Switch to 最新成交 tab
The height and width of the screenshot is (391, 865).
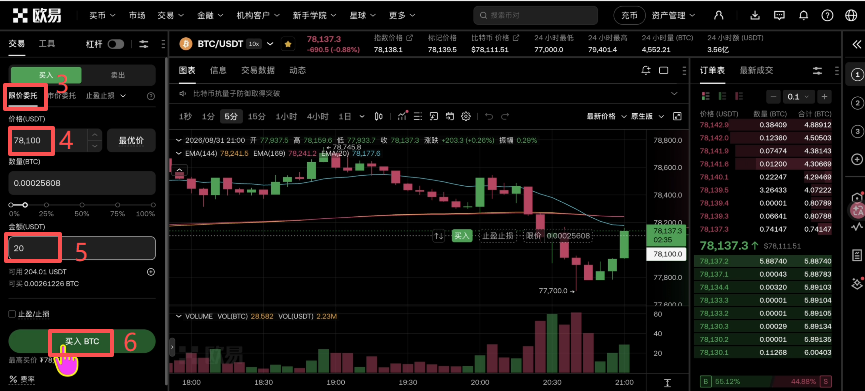(756, 70)
